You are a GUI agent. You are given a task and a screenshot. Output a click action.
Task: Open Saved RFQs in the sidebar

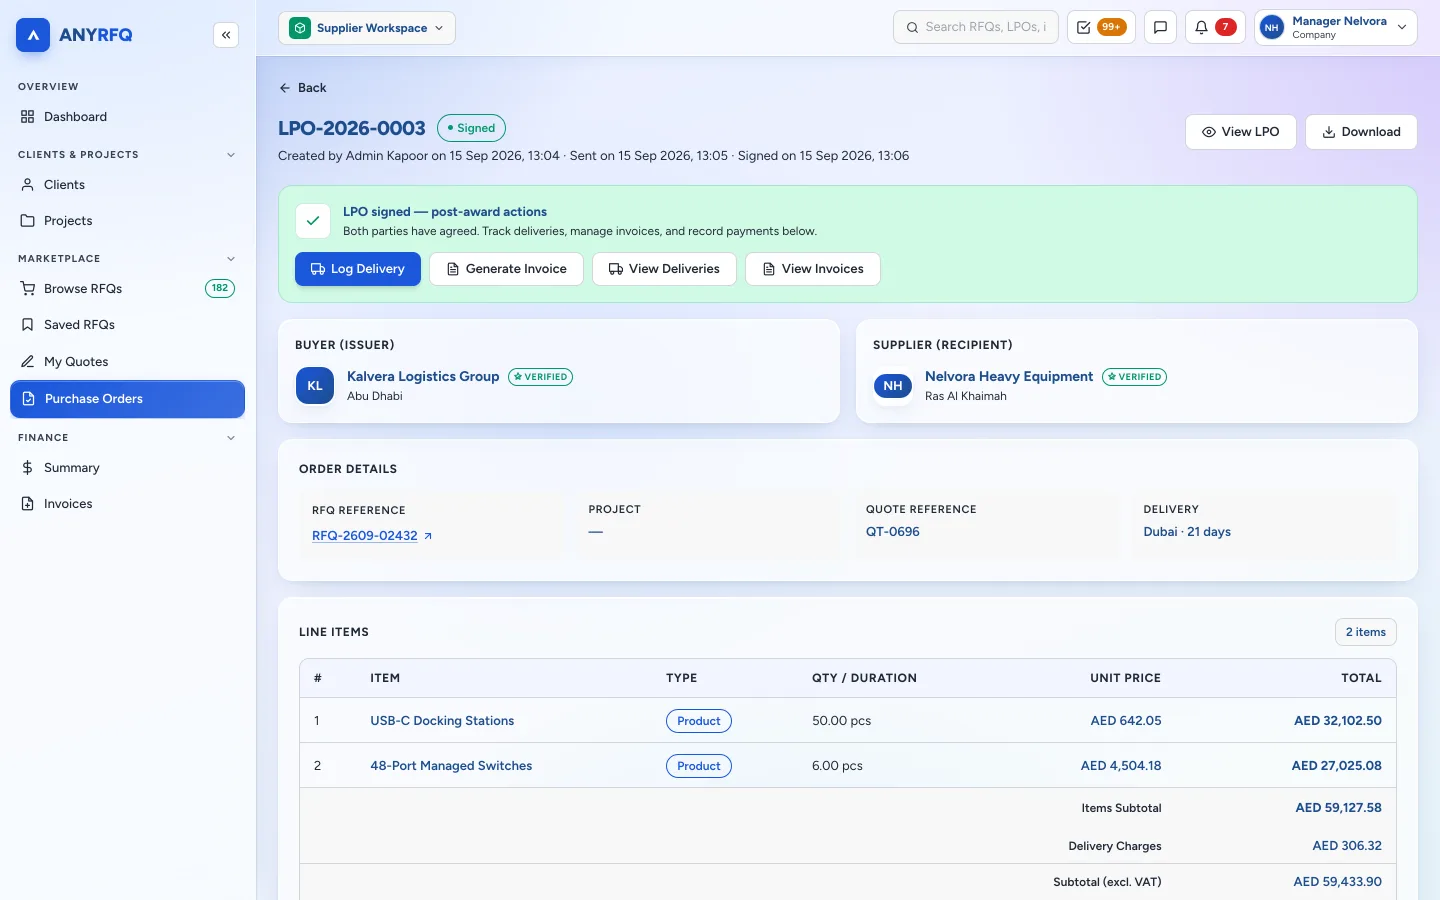128,325
